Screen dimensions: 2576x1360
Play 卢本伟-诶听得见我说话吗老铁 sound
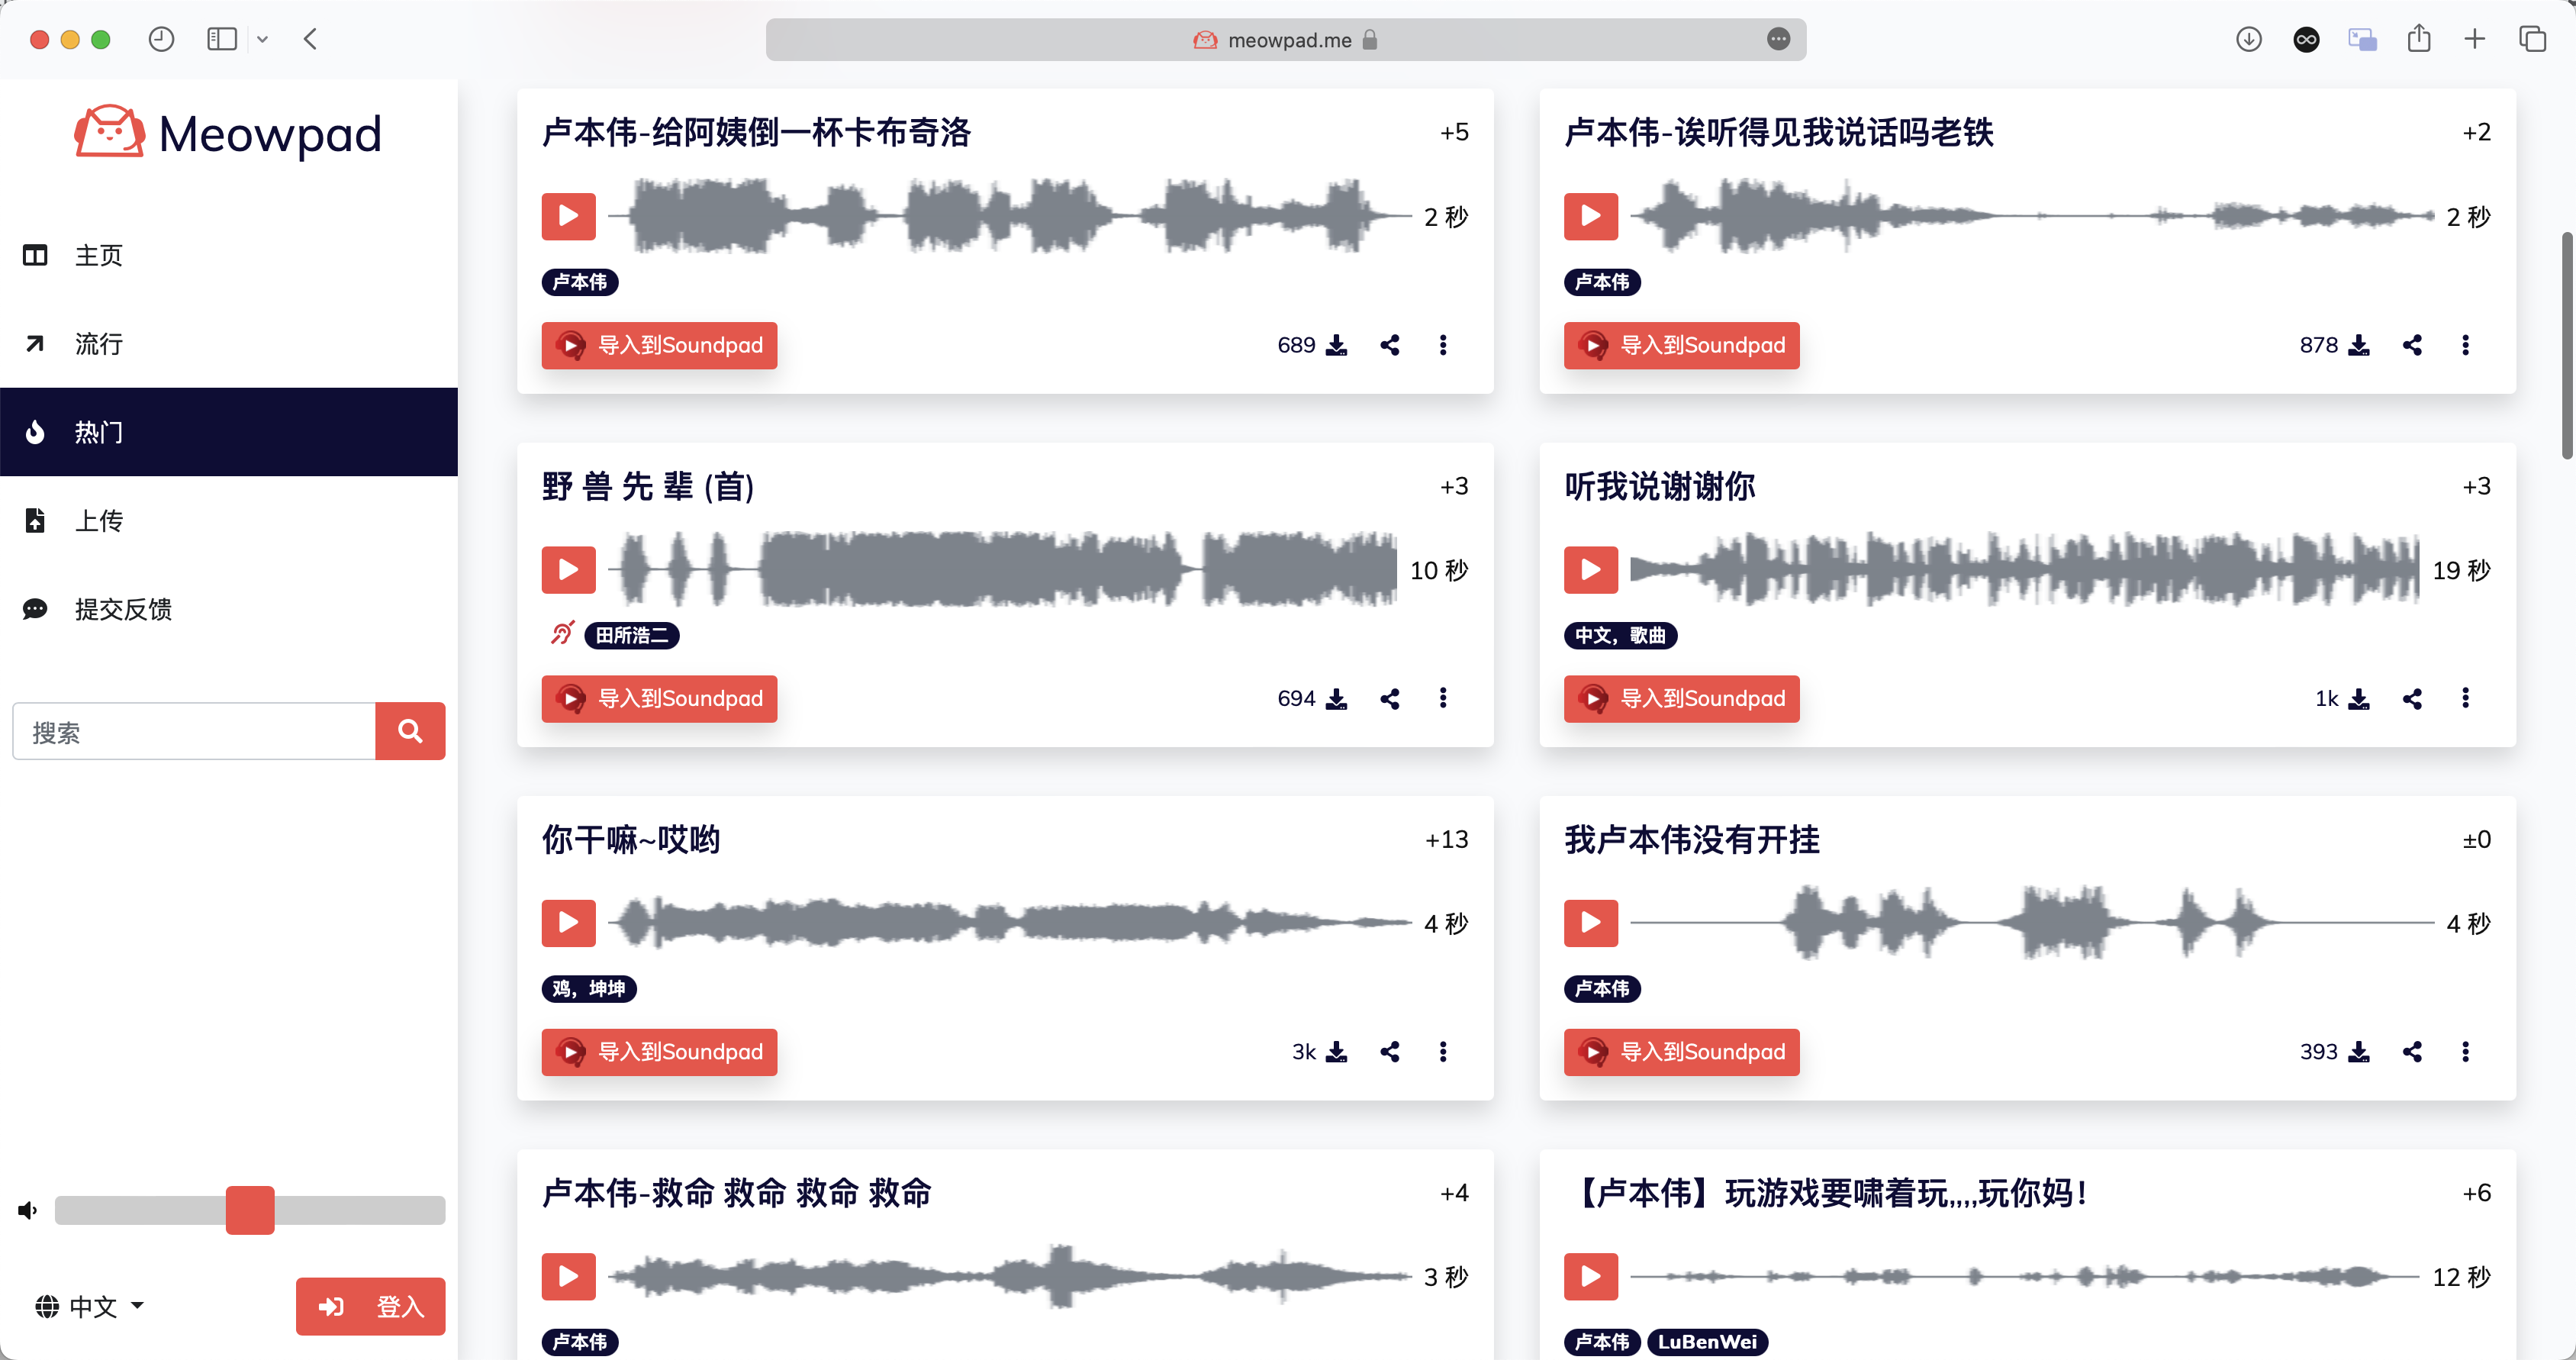pos(1590,216)
